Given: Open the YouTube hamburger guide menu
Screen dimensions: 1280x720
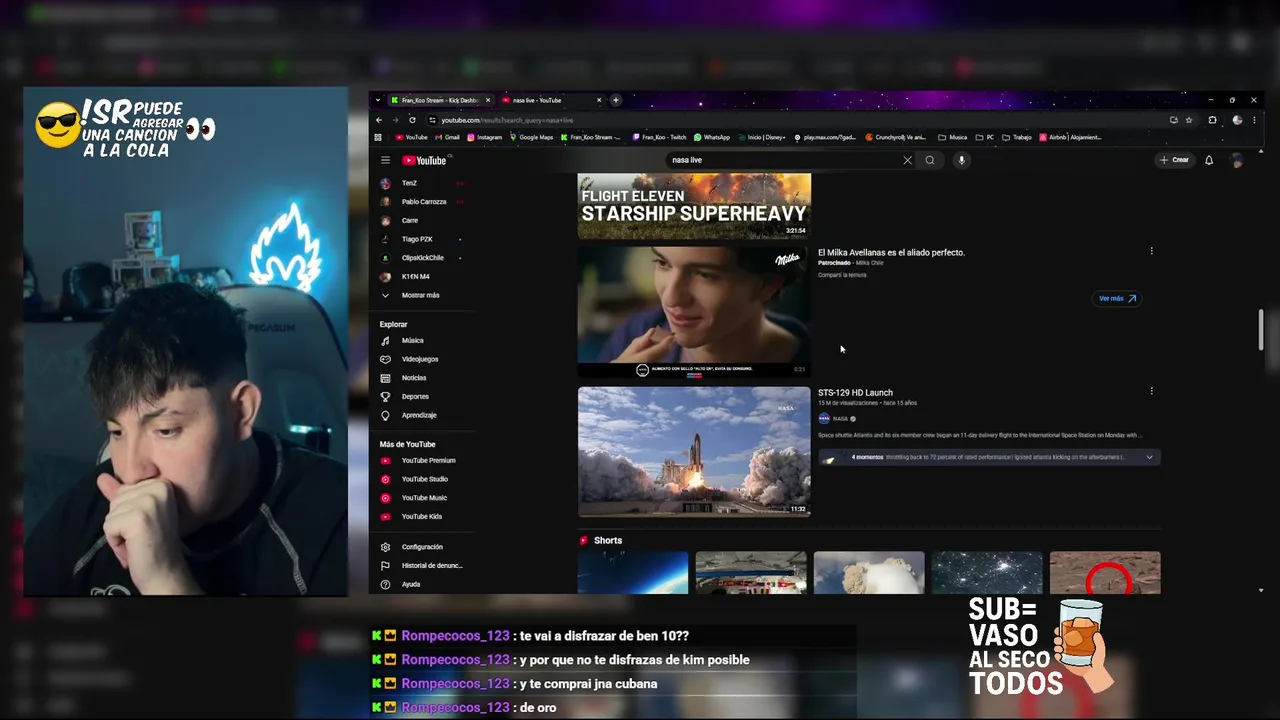Looking at the screenshot, I should pos(385,160).
